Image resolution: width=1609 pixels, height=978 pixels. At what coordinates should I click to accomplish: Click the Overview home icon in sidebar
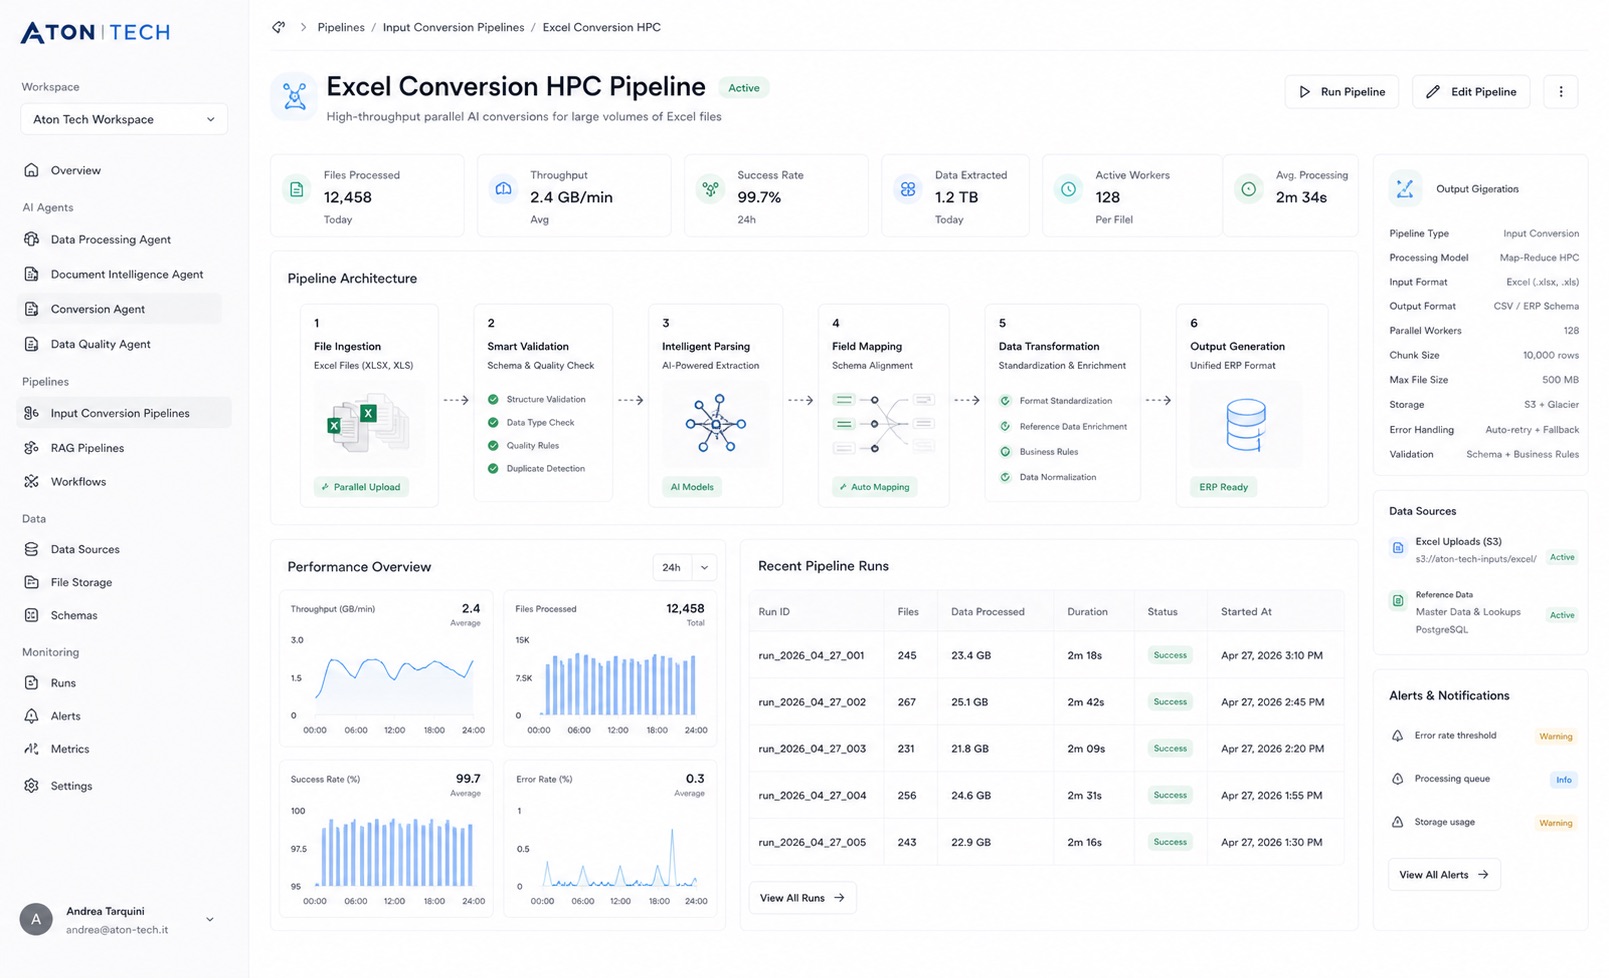click(x=31, y=170)
